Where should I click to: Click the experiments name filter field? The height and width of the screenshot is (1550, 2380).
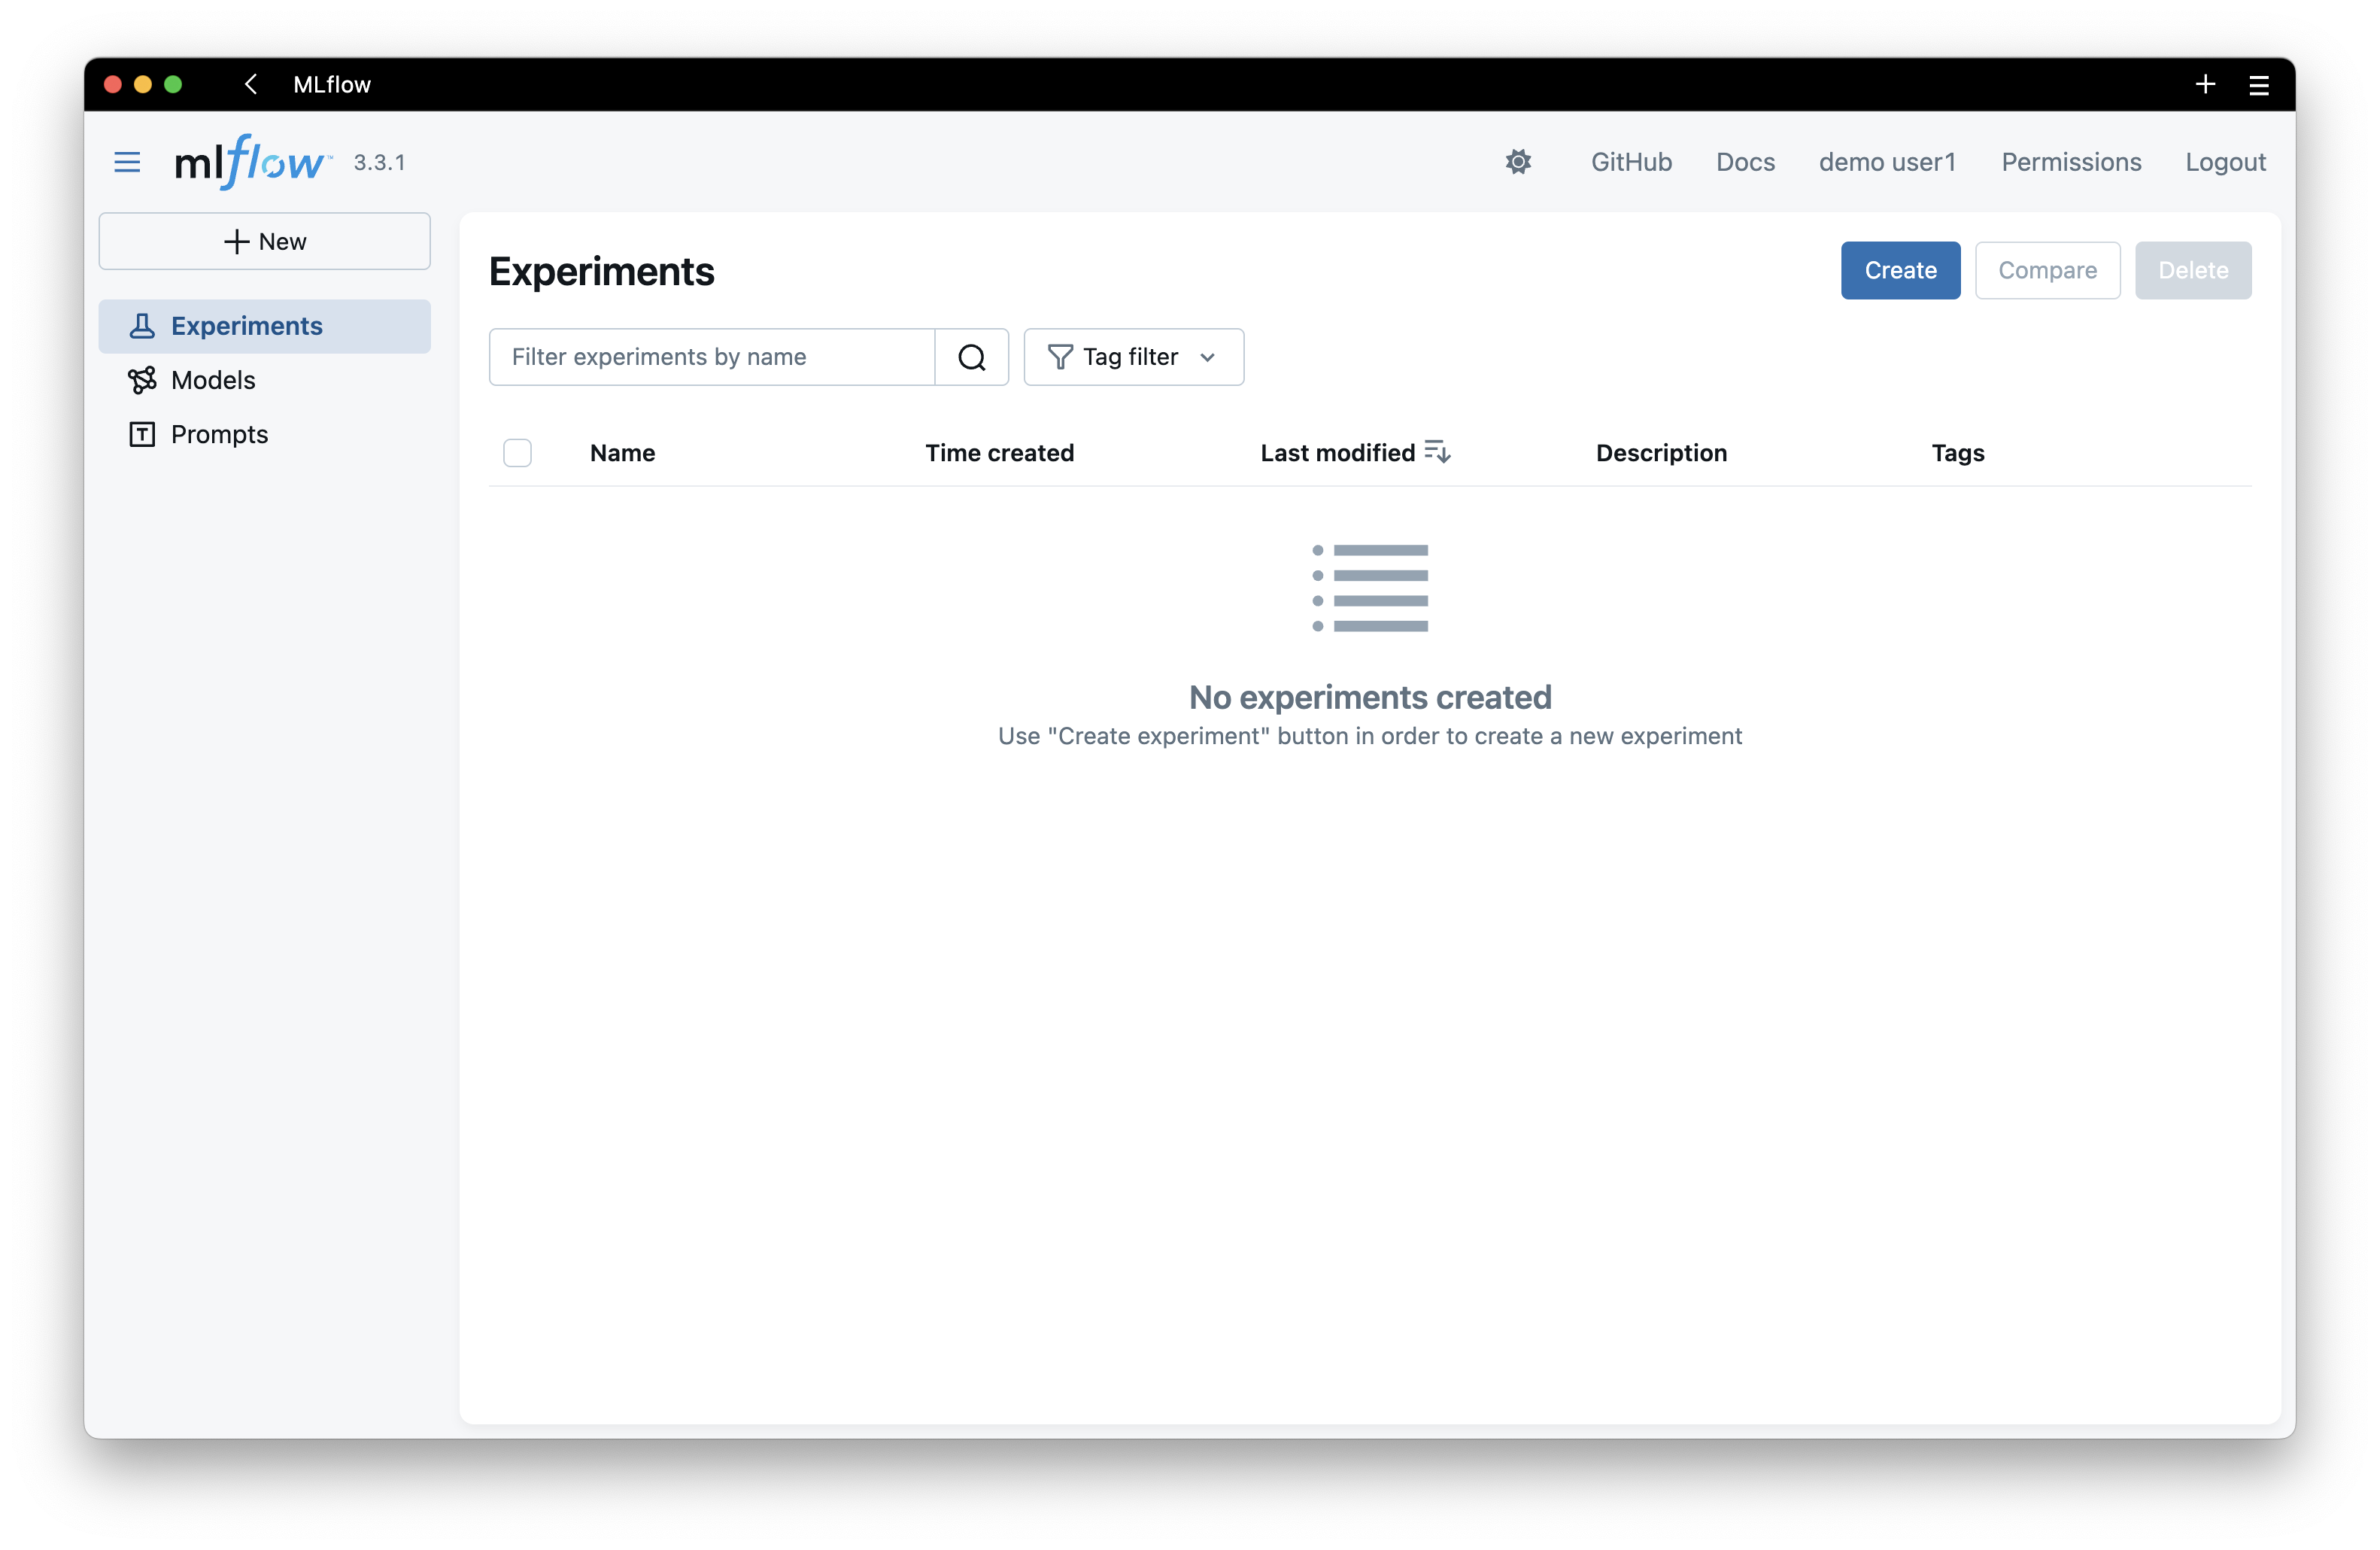click(710, 357)
